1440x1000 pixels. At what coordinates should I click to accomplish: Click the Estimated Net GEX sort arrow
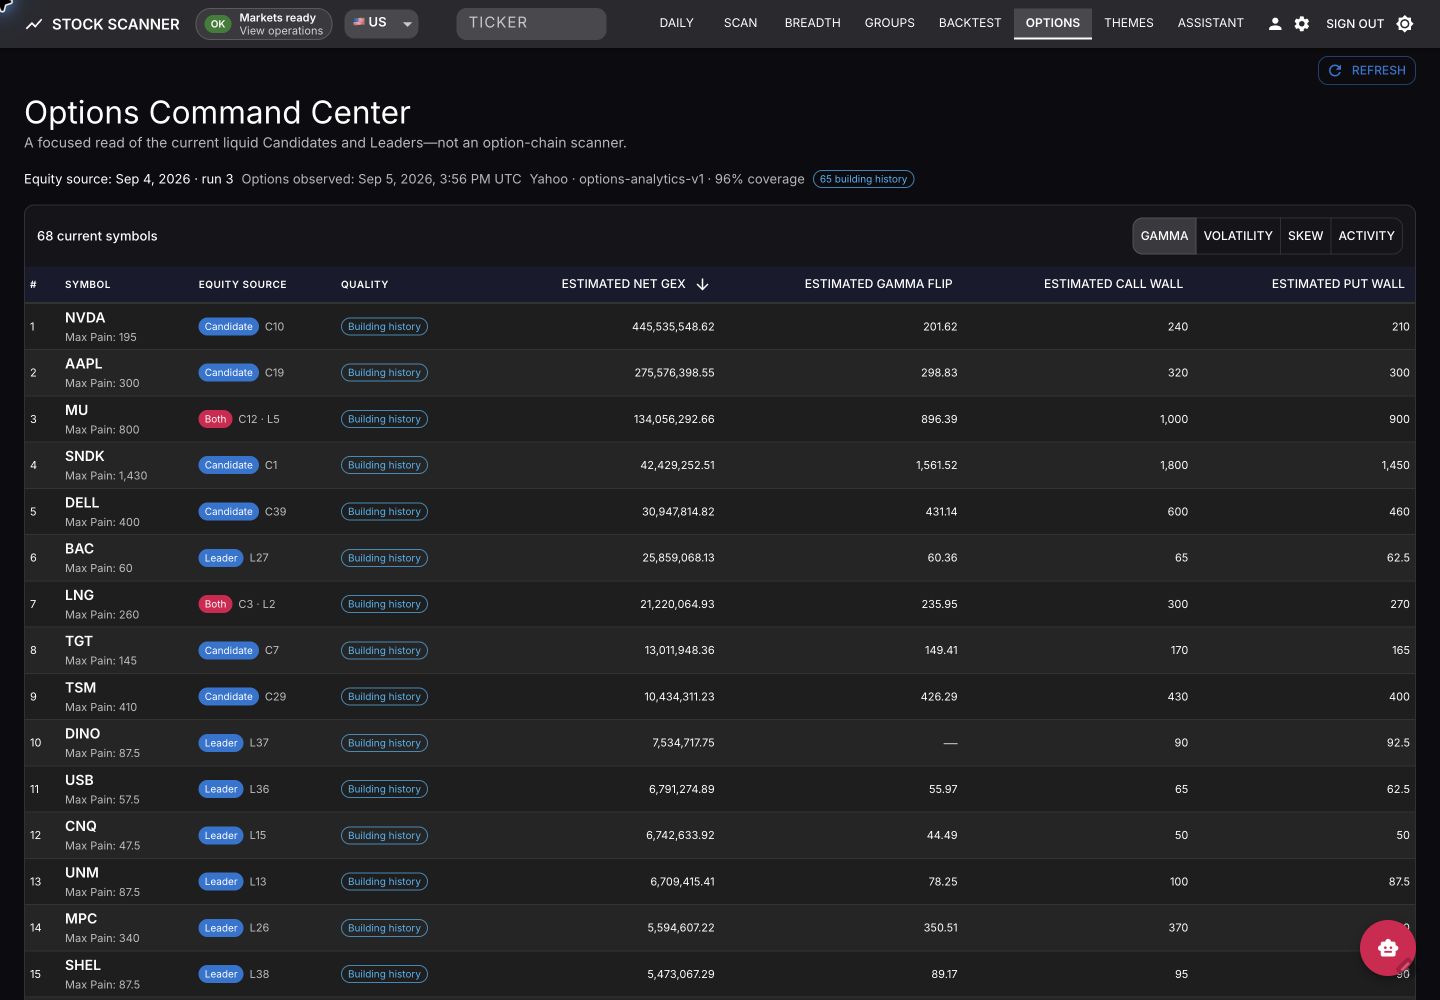pos(703,284)
